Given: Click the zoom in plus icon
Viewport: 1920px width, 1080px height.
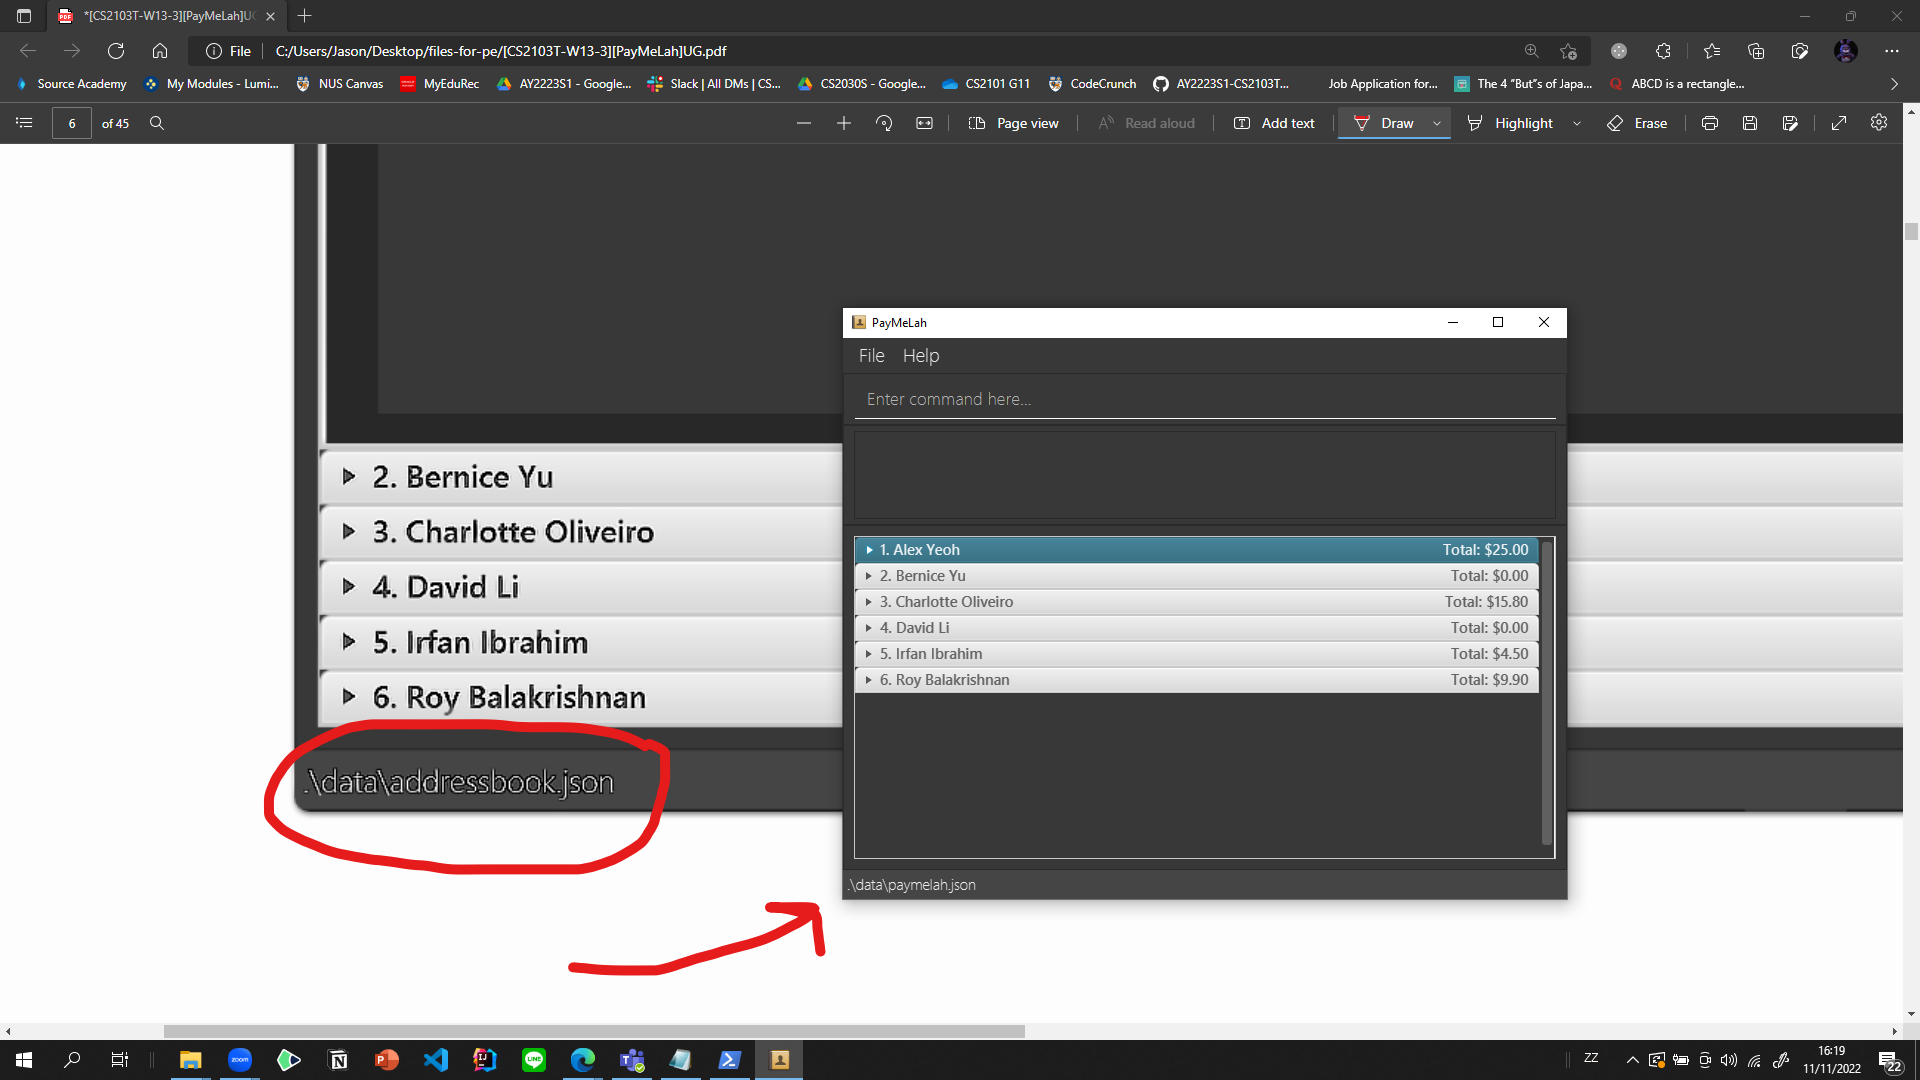Looking at the screenshot, I should [843, 123].
